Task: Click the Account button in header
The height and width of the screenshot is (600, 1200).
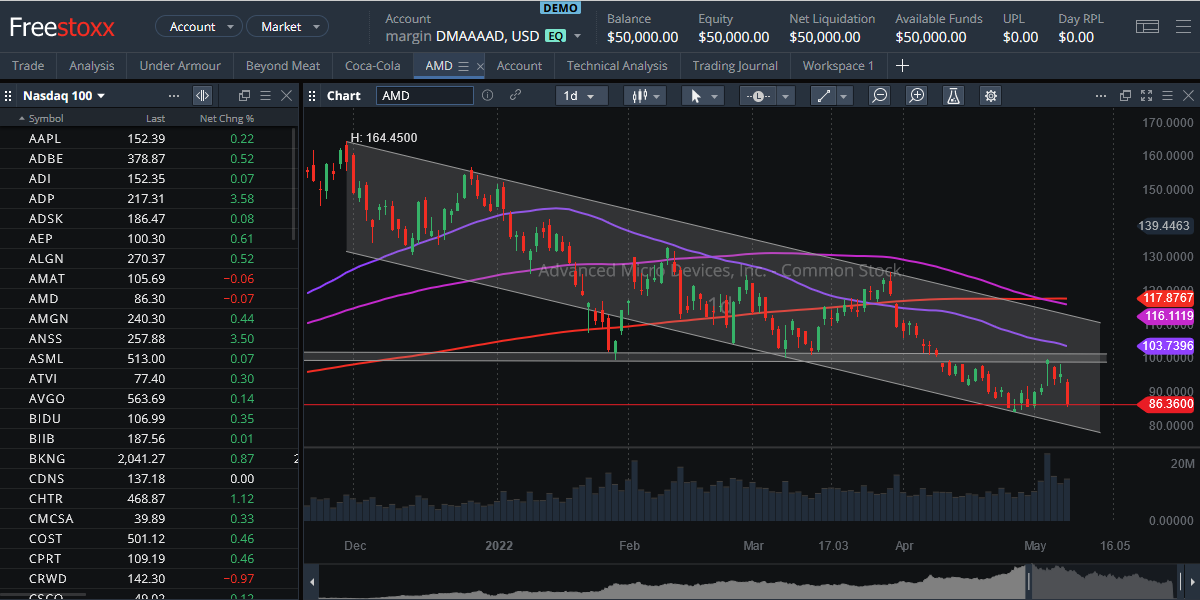Action: (199, 27)
